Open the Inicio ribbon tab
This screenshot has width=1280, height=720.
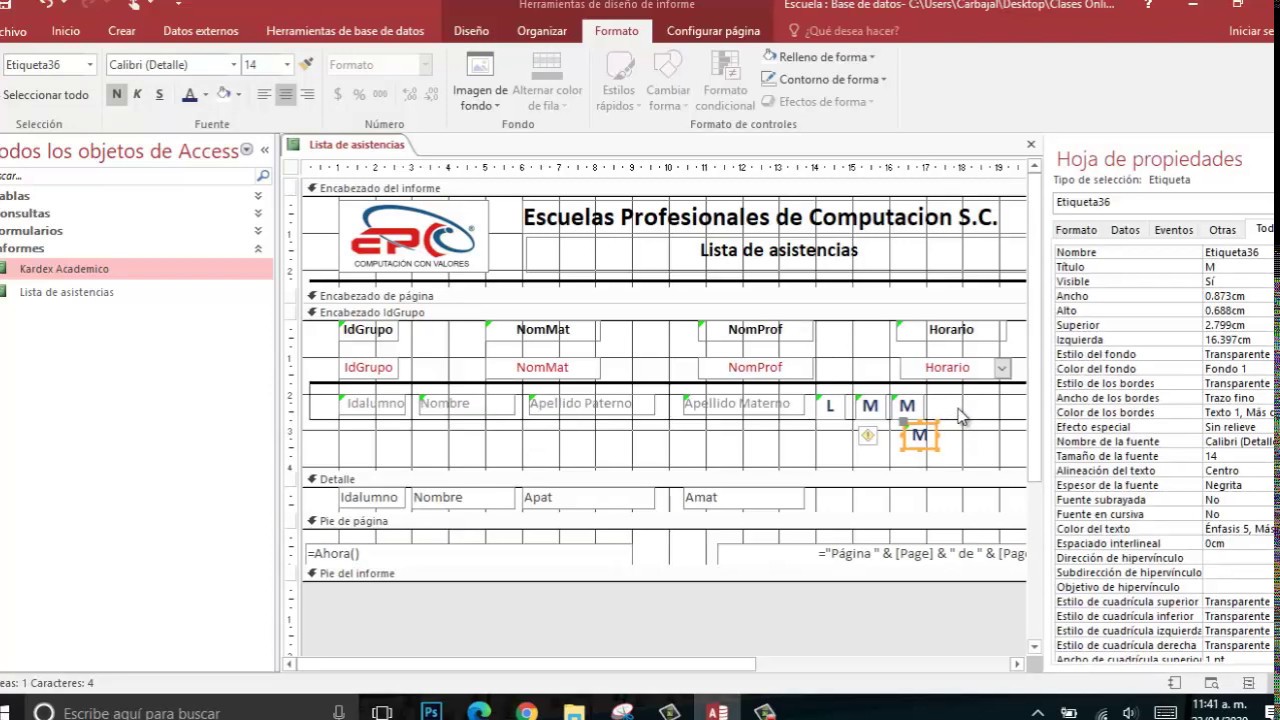(x=66, y=31)
